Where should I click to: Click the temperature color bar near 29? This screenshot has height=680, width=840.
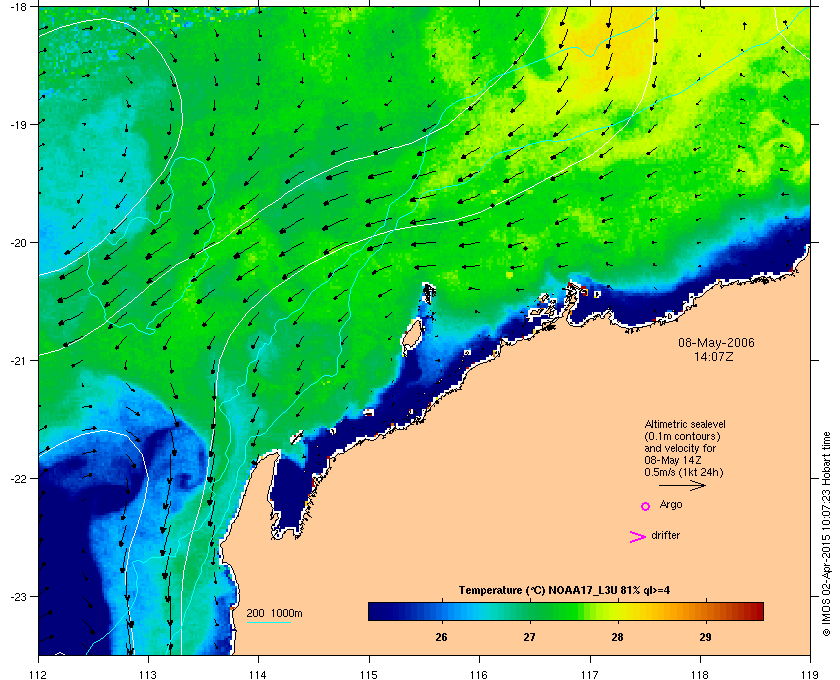click(706, 611)
